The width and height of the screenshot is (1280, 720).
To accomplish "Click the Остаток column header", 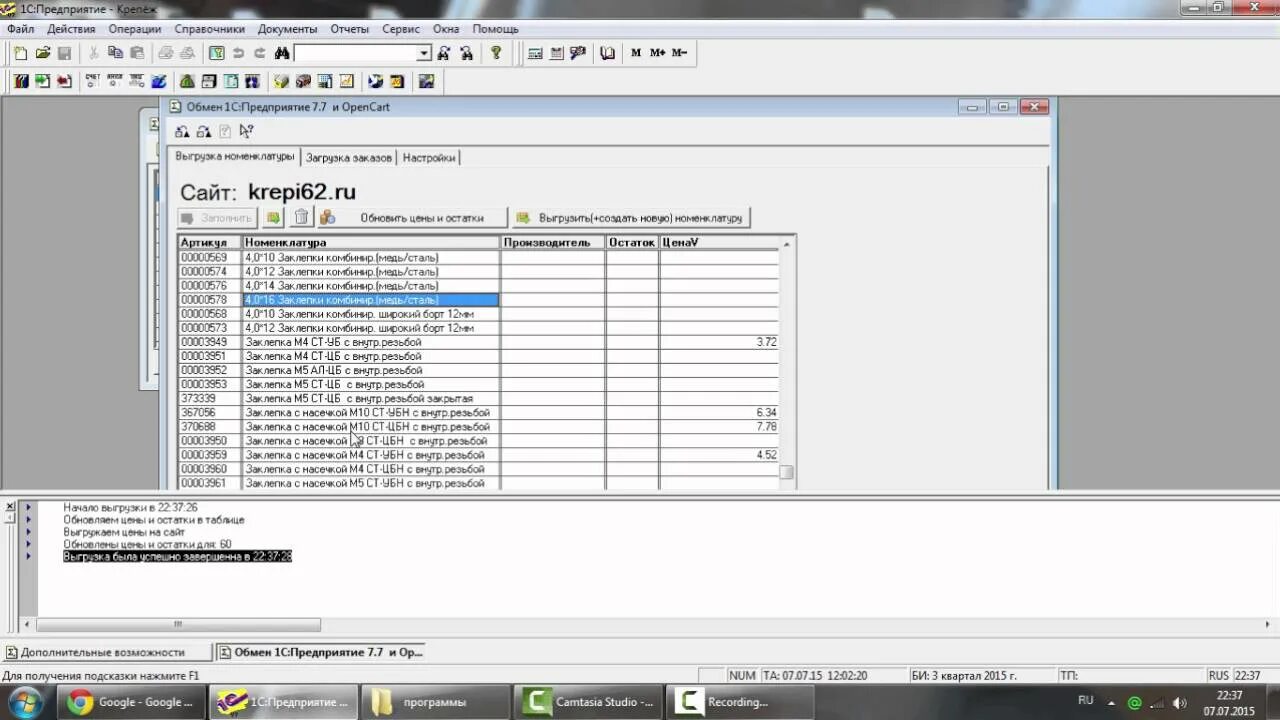I will click(632, 243).
